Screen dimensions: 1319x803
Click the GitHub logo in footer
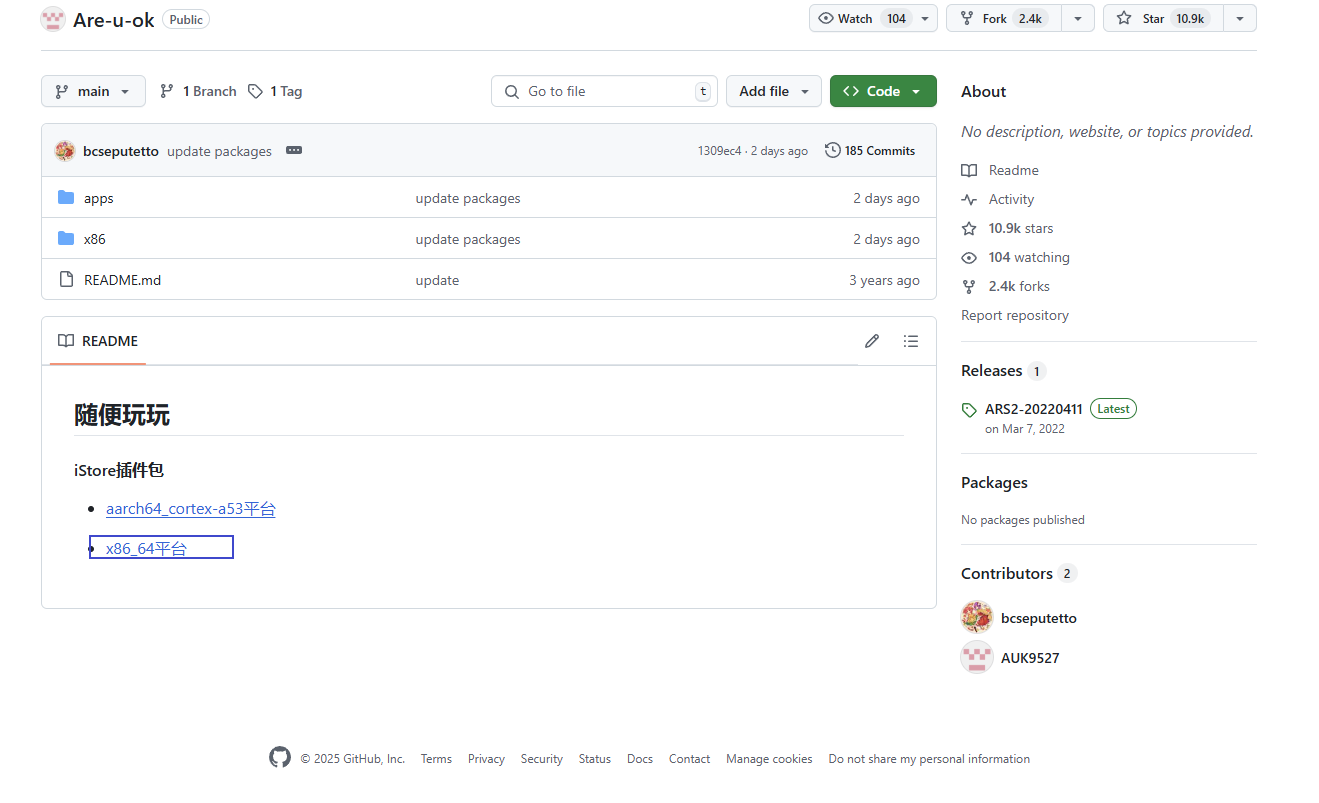tap(280, 757)
